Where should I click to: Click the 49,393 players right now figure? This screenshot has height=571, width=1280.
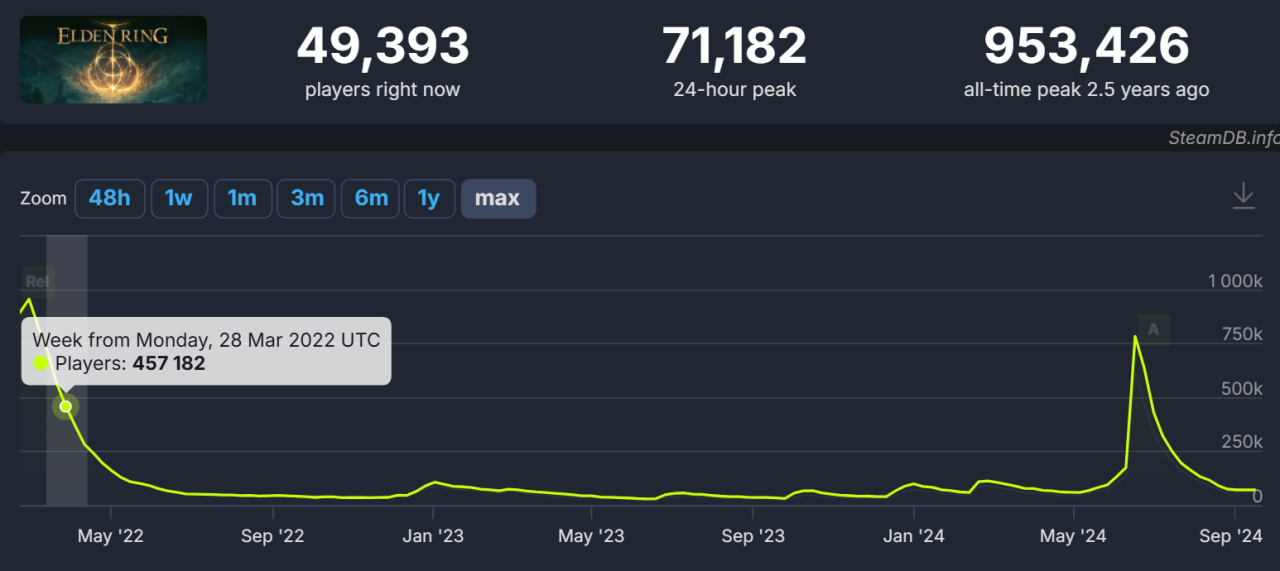[383, 45]
